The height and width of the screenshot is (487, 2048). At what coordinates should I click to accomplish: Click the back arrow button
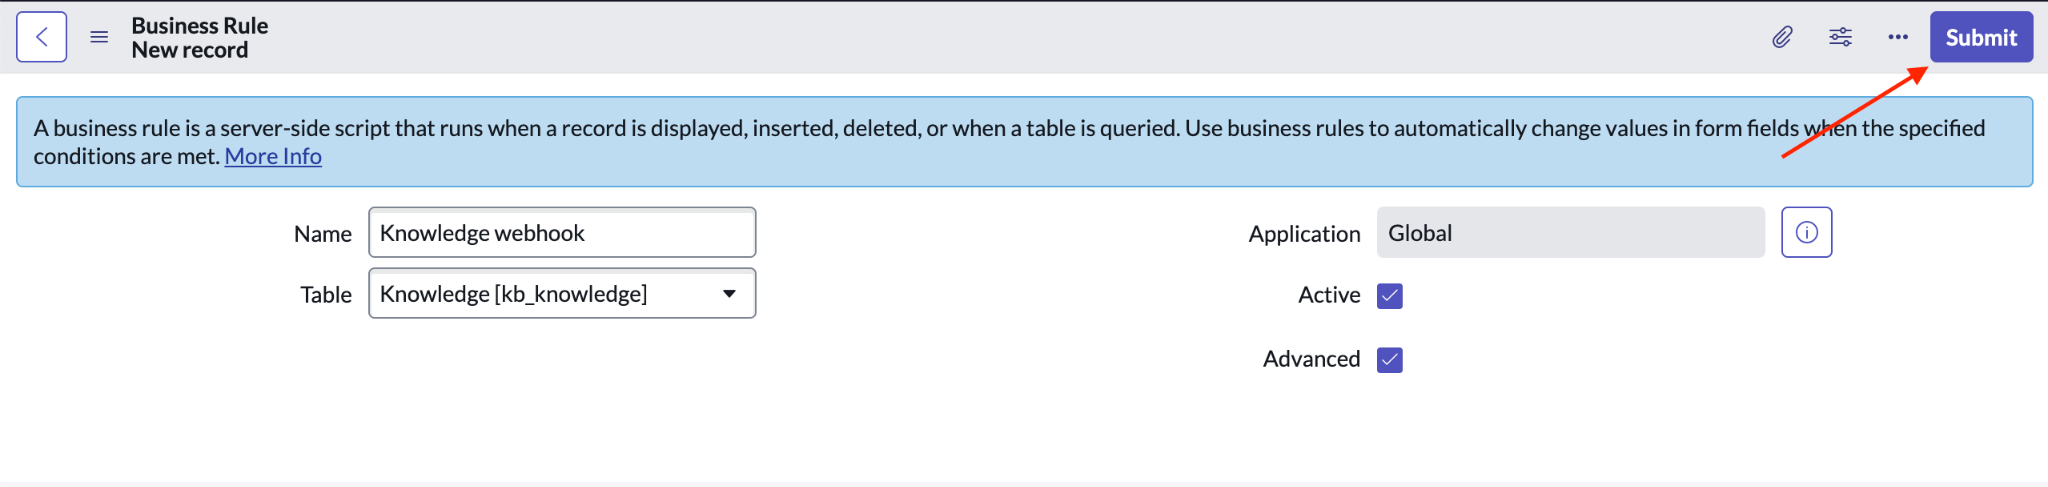tap(42, 37)
